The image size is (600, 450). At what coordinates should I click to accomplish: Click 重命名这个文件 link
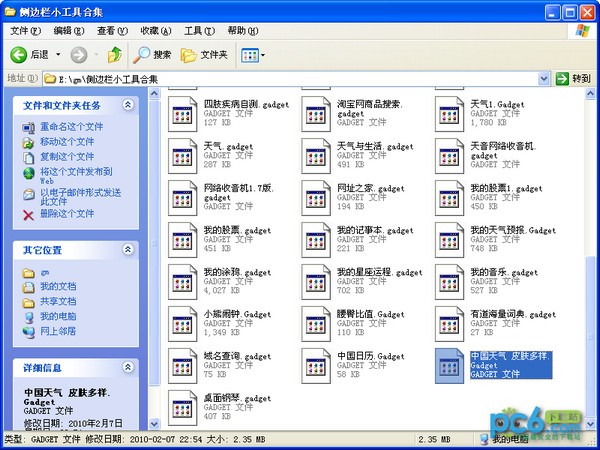tap(72, 127)
